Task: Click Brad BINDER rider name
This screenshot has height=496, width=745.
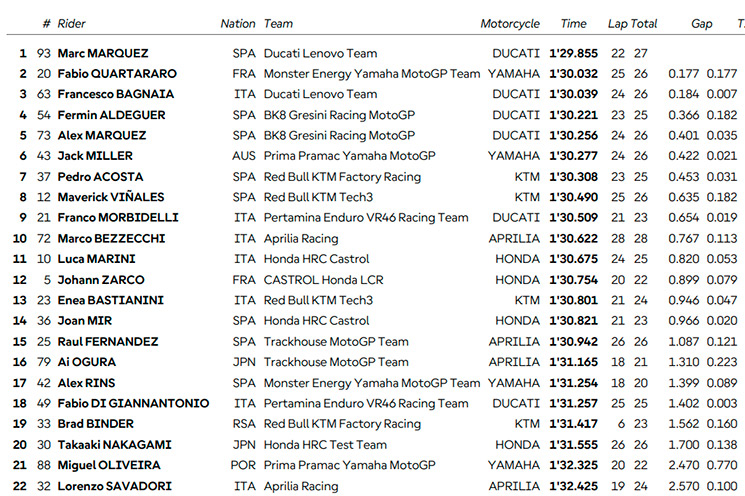Action: click(x=96, y=424)
